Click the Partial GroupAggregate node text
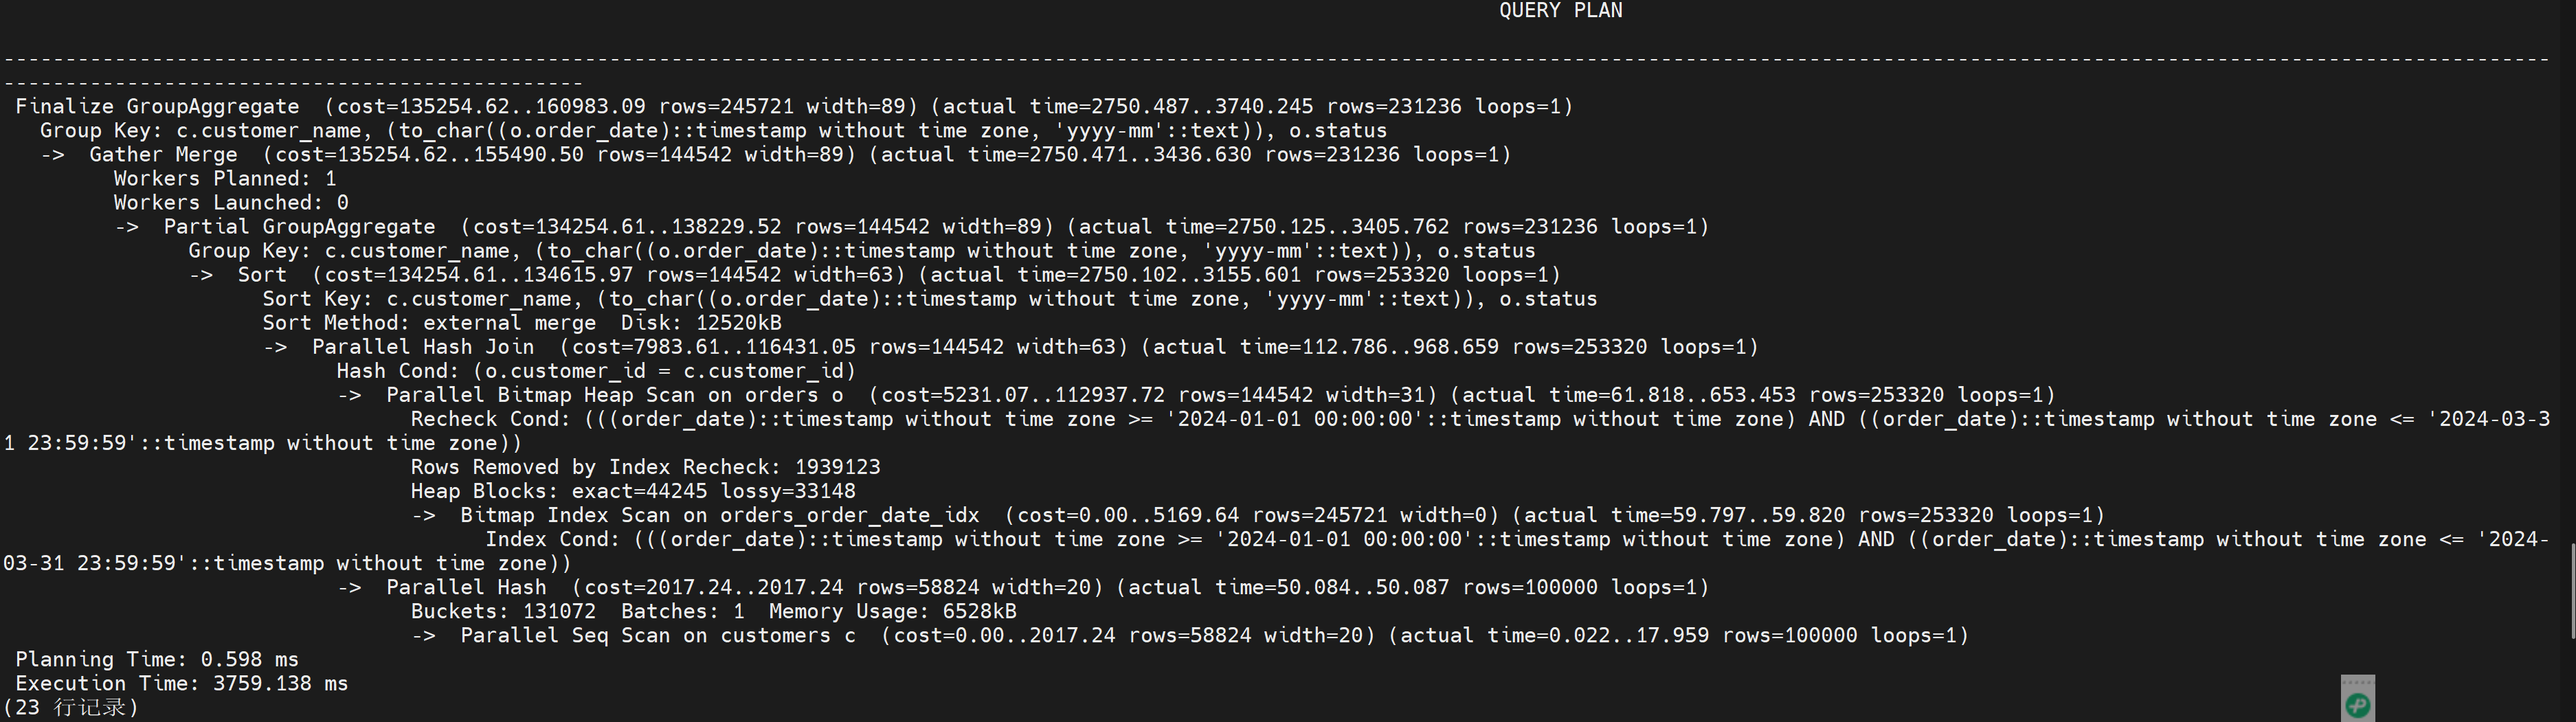Image resolution: width=2576 pixels, height=722 pixels. 299,227
